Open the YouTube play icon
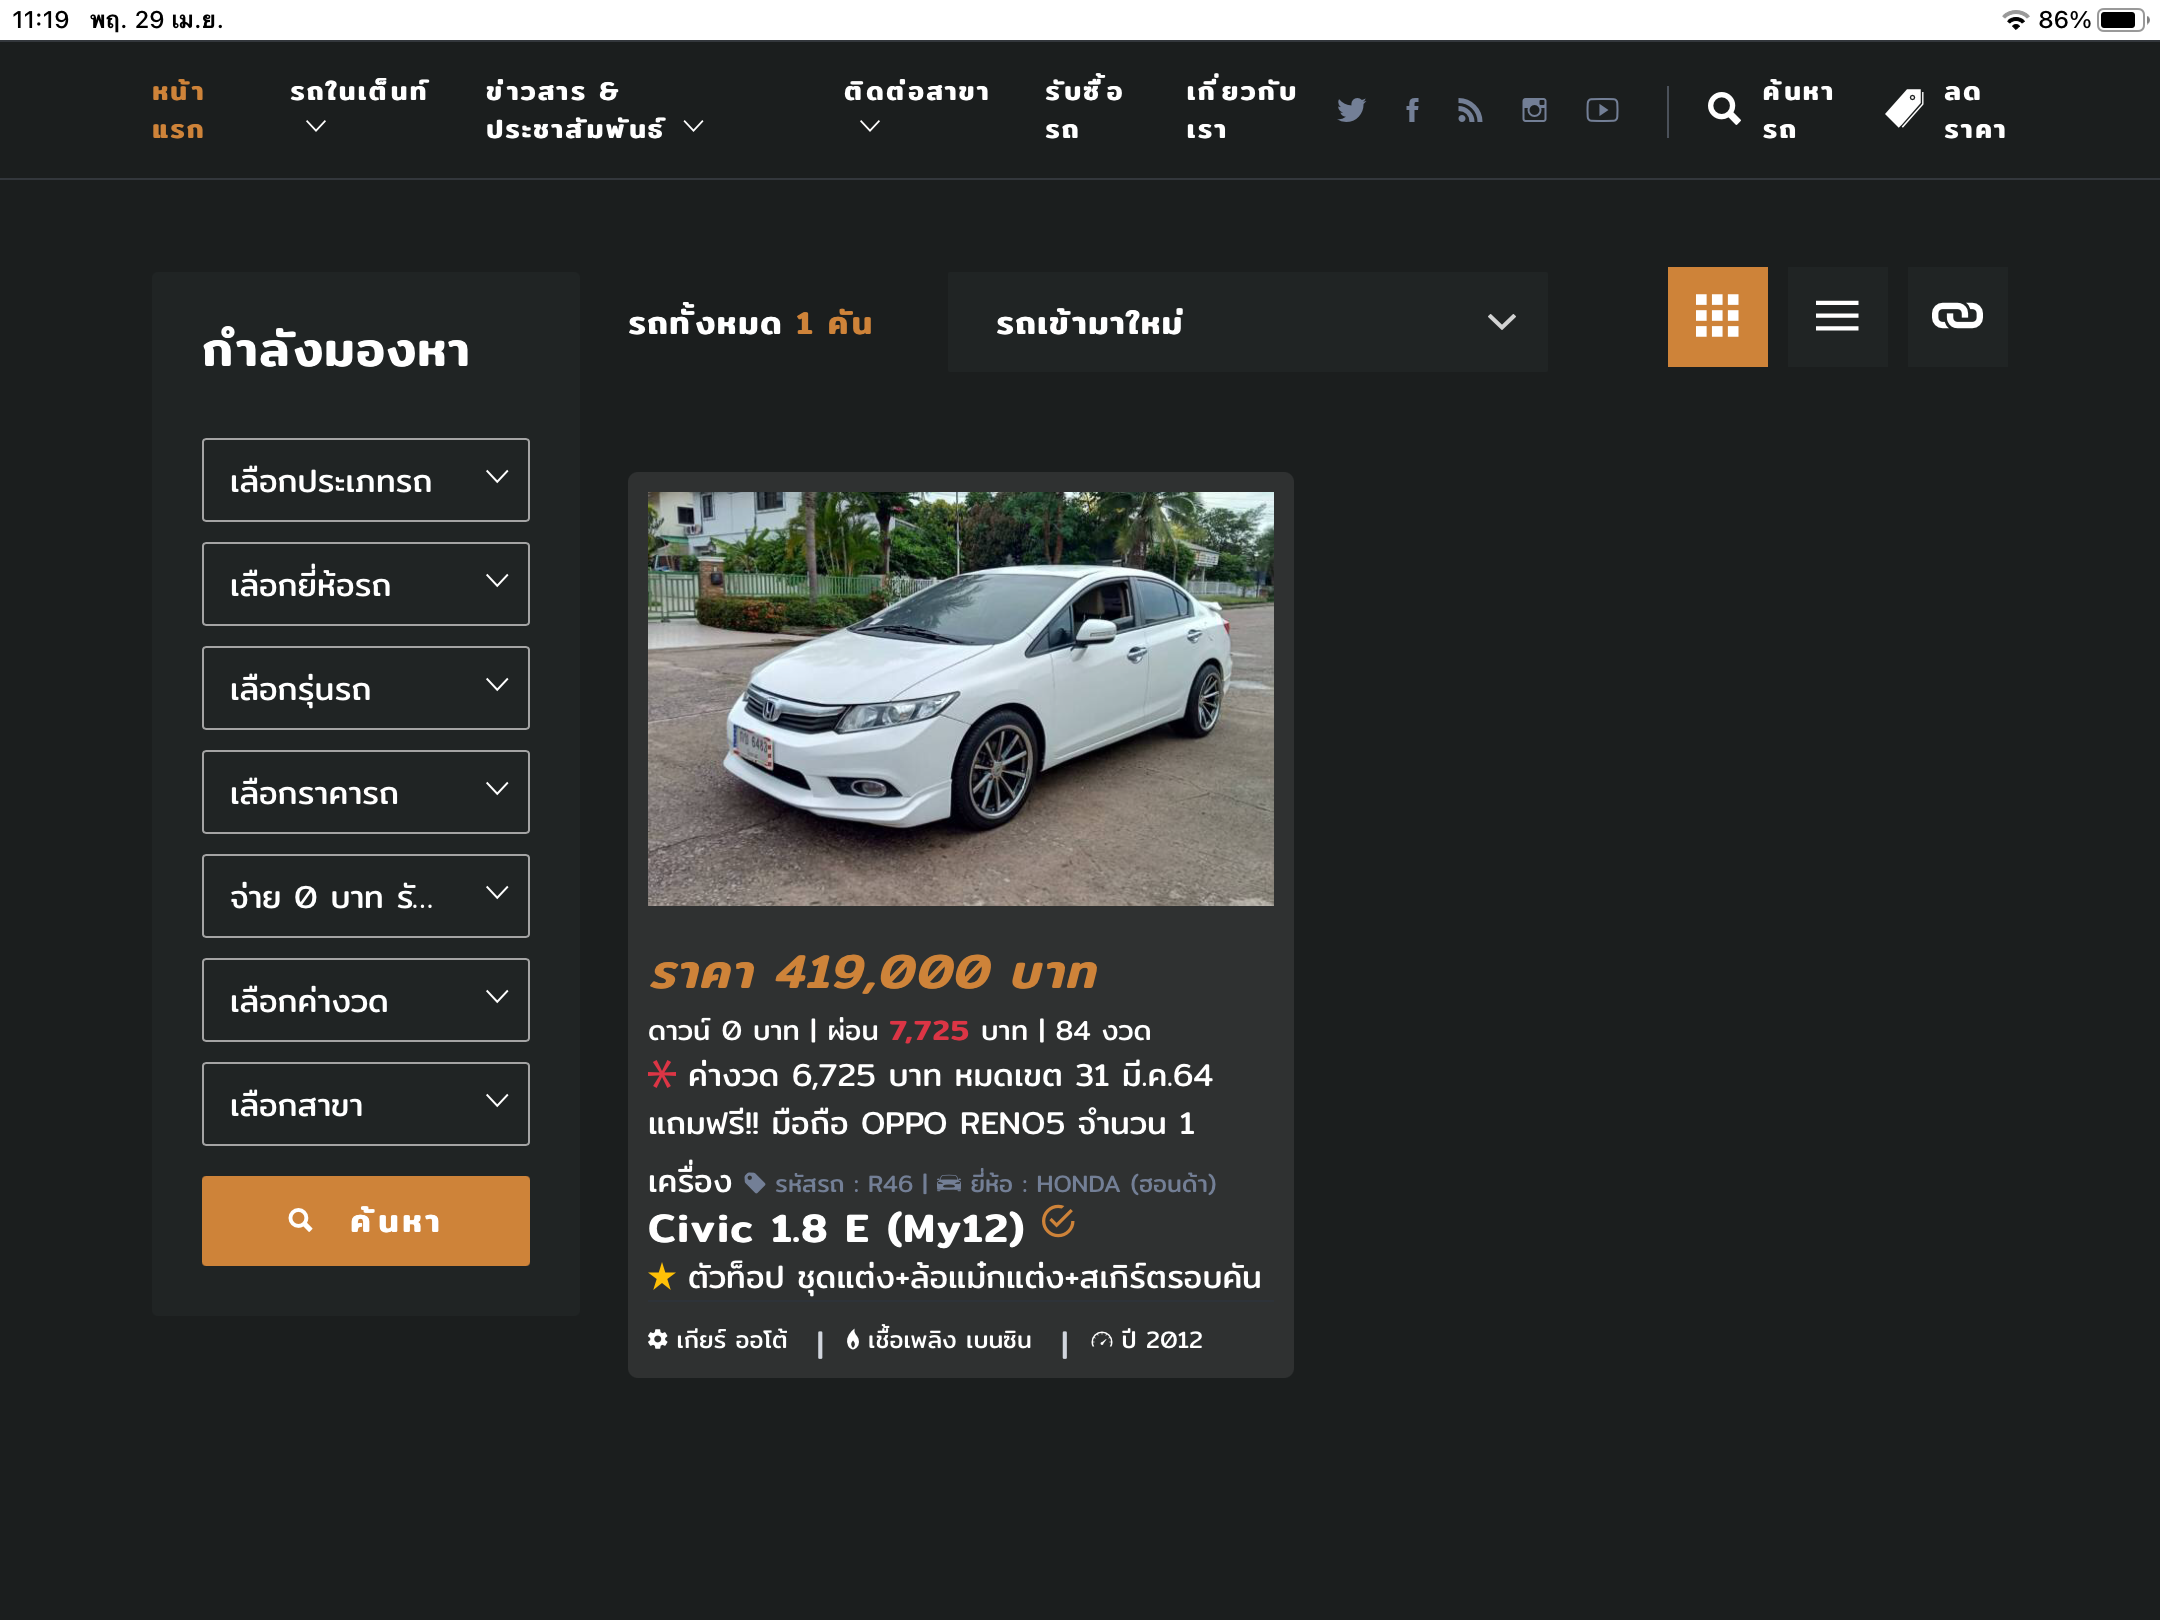Image resolution: width=2160 pixels, height=1620 pixels. [x=1602, y=110]
